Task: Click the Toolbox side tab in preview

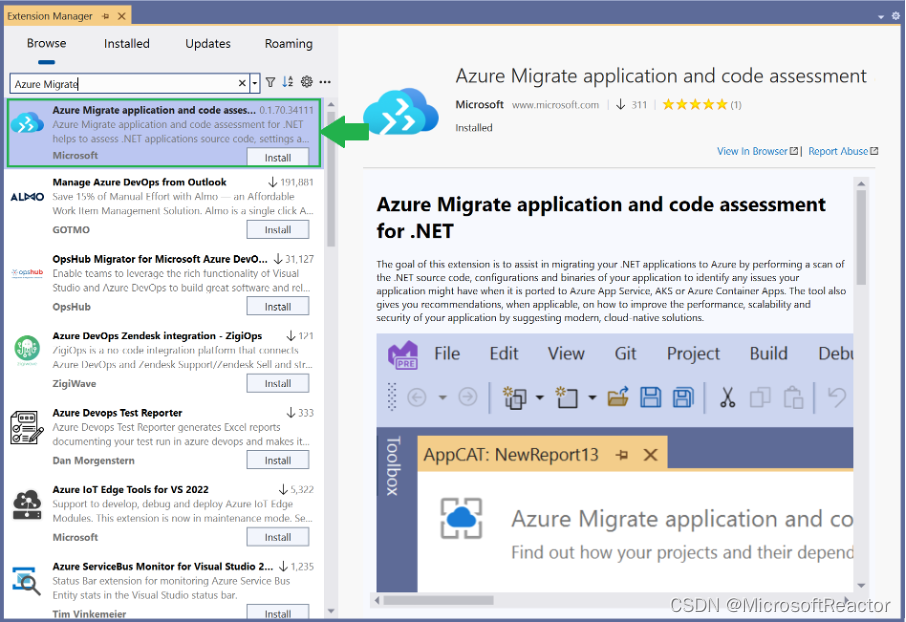Action: [x=393, y=466]
